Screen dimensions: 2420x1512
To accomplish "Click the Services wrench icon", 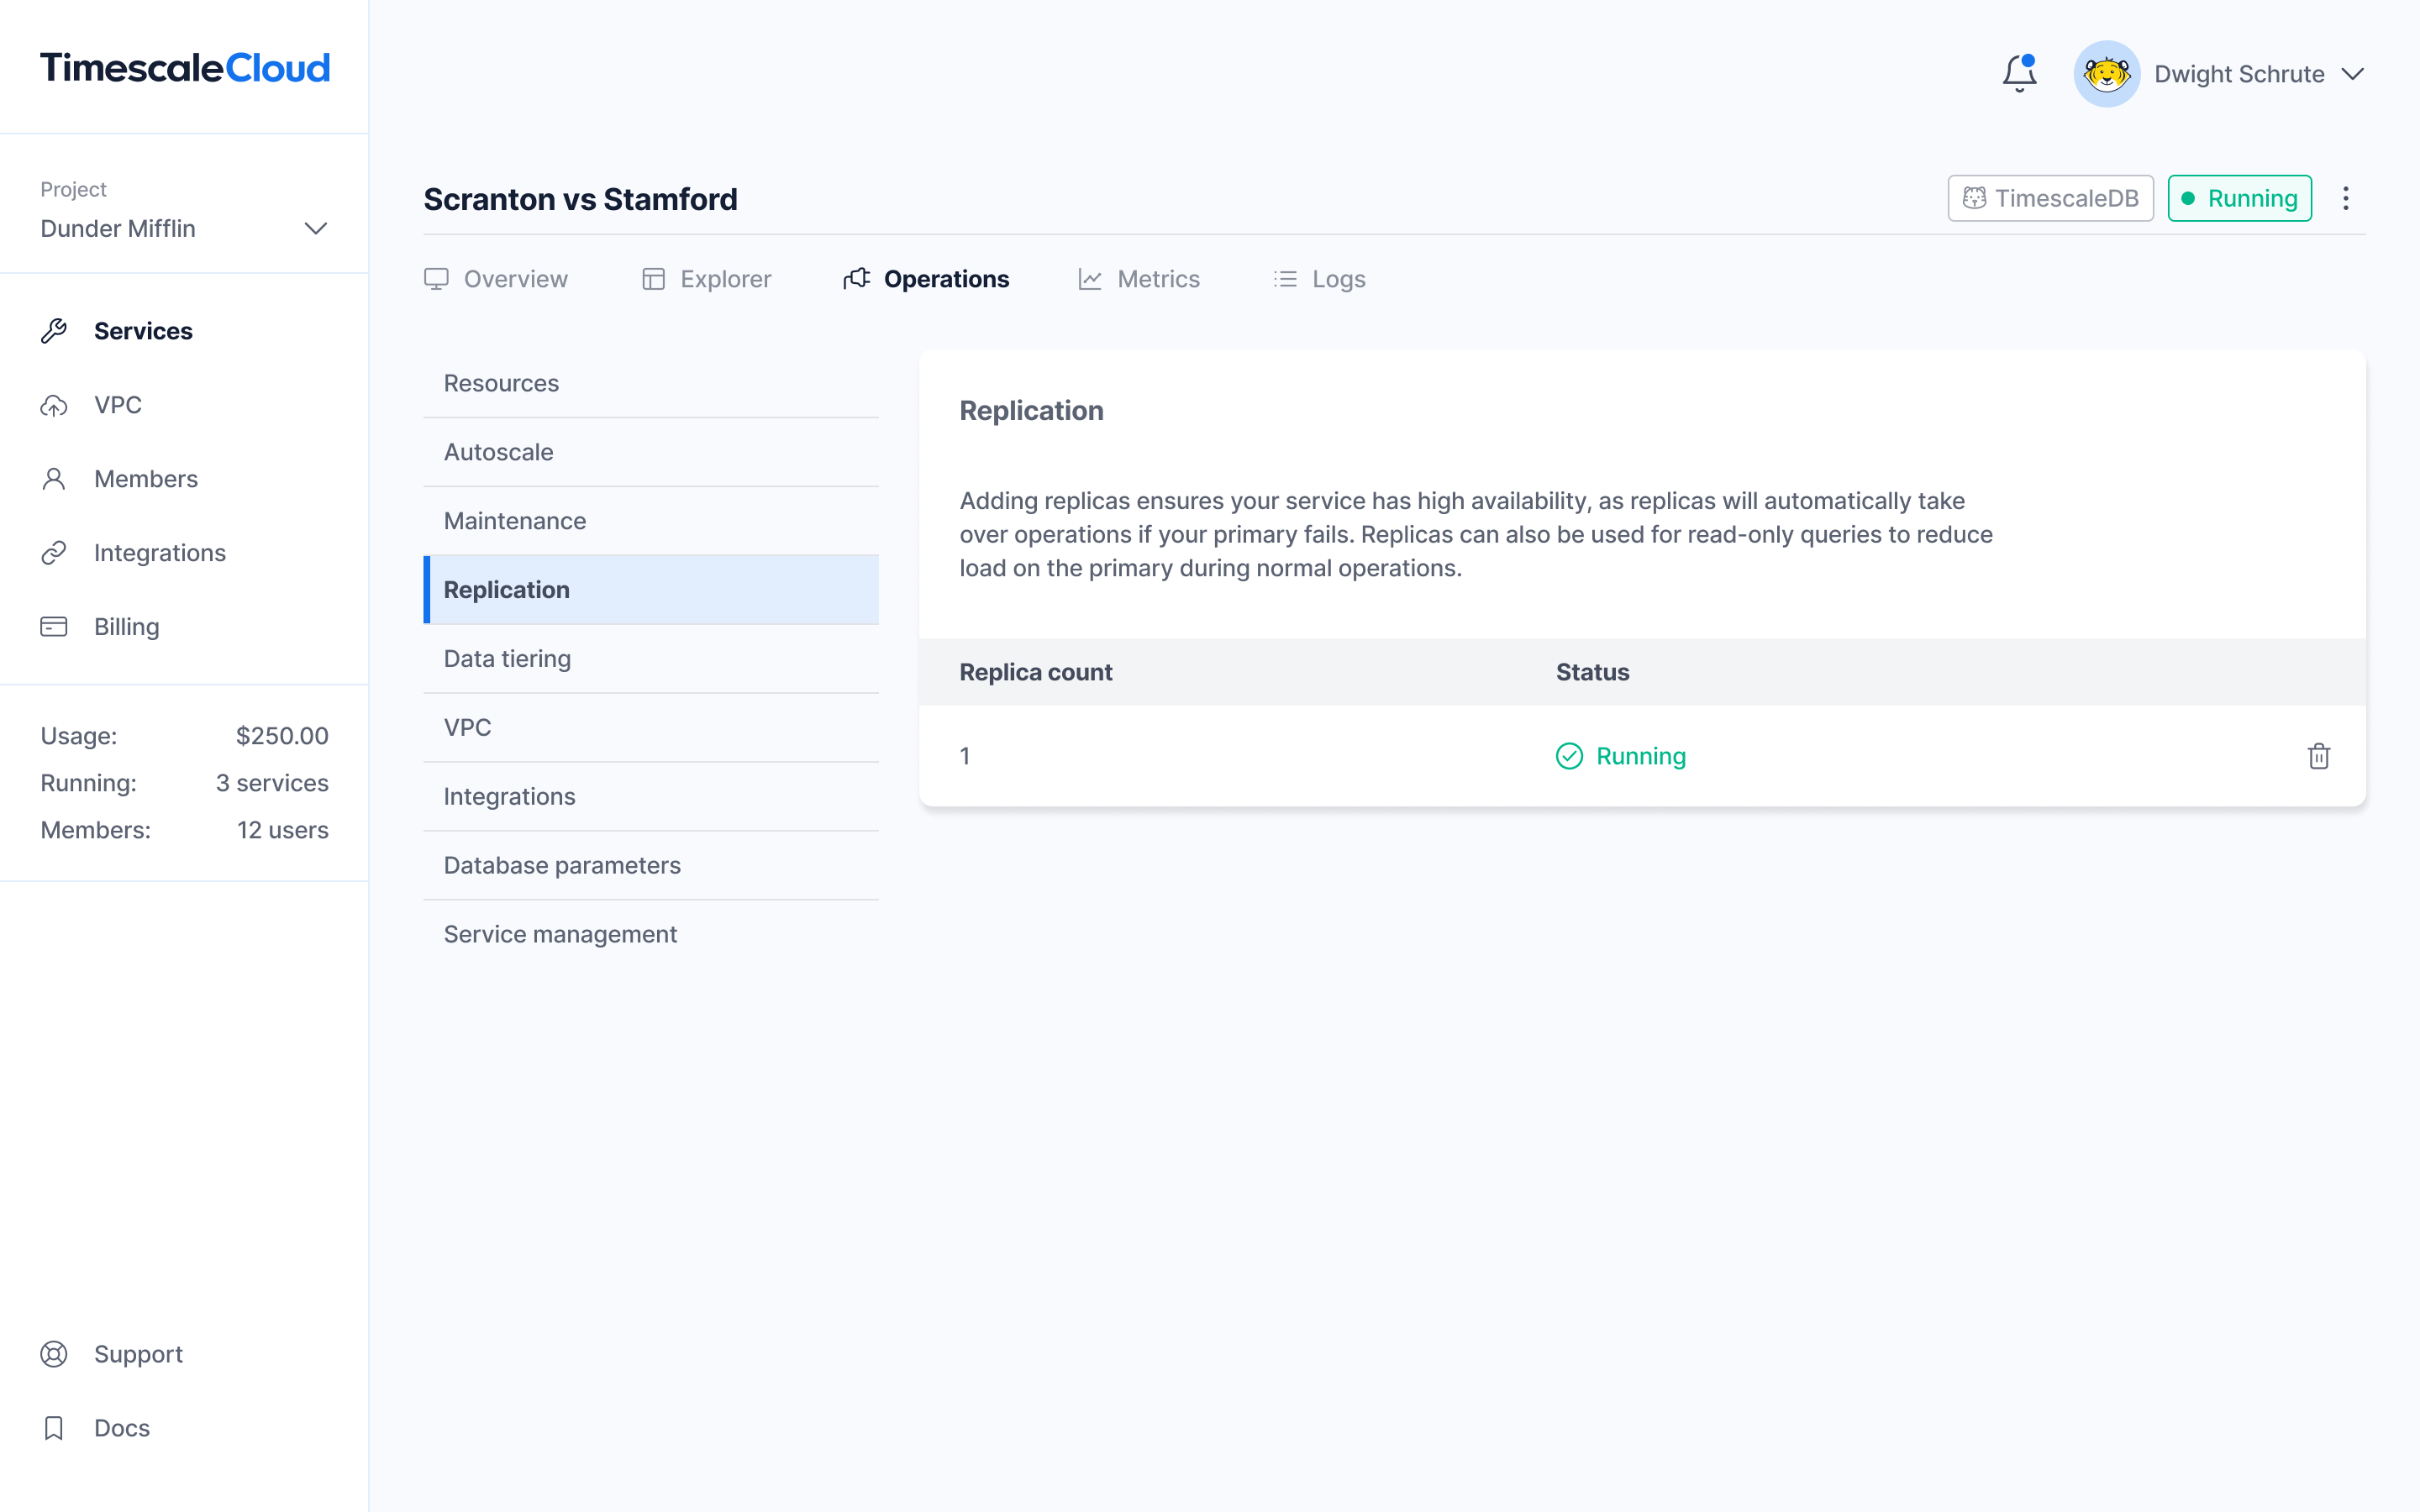I will 54,331.
